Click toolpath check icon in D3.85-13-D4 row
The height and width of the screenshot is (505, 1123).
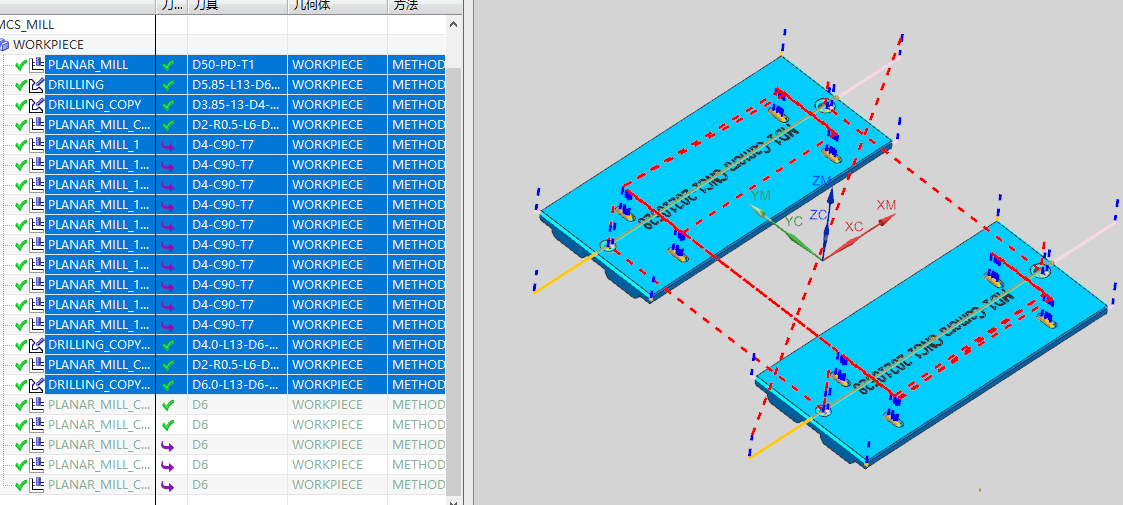click(168, 105)
